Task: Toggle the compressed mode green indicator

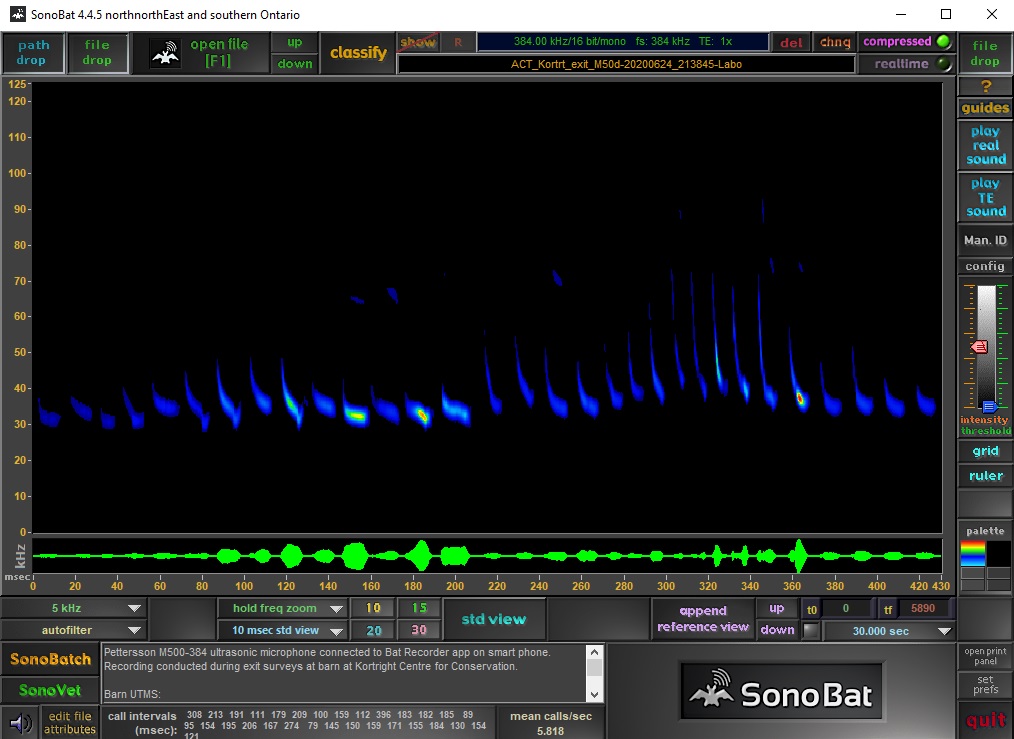Action: pyautogui.click(x=944, y=41)
